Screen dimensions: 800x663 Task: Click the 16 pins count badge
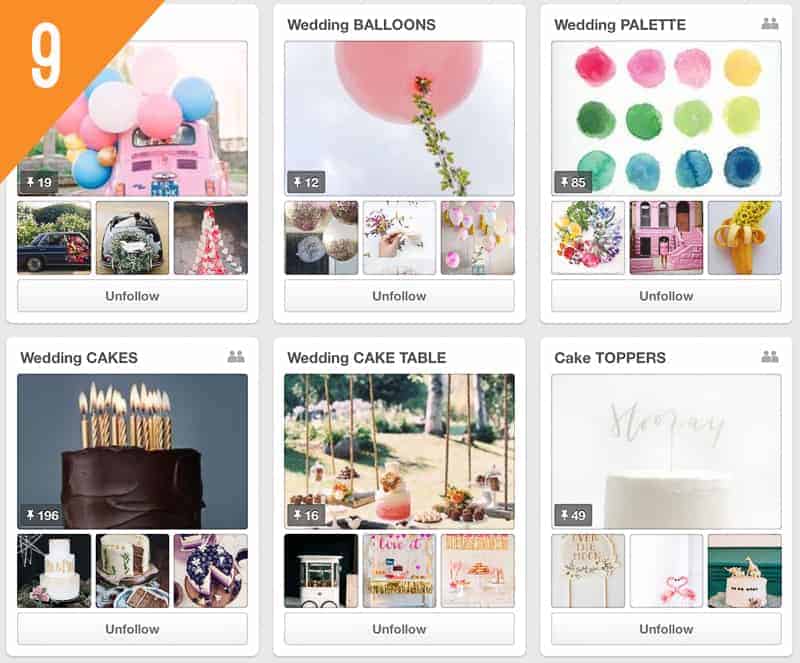pos(306,515)
